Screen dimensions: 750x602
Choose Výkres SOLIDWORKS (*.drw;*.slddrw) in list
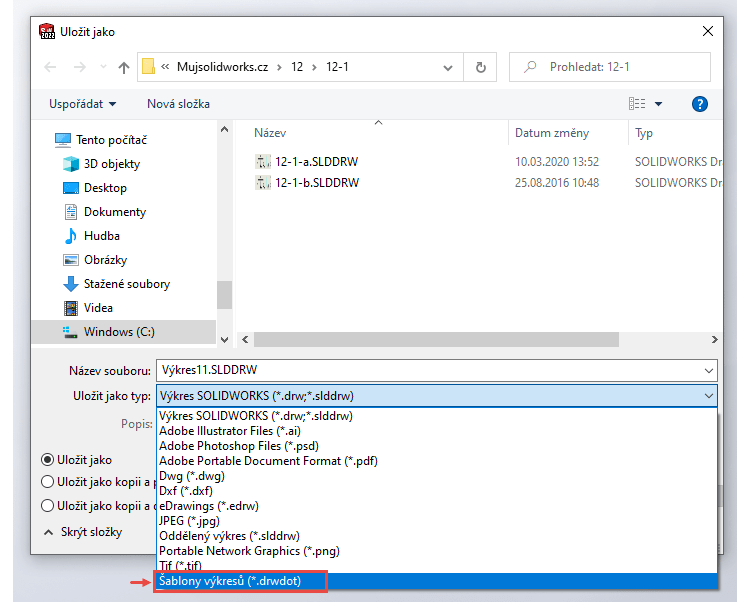tap(437, 416)
